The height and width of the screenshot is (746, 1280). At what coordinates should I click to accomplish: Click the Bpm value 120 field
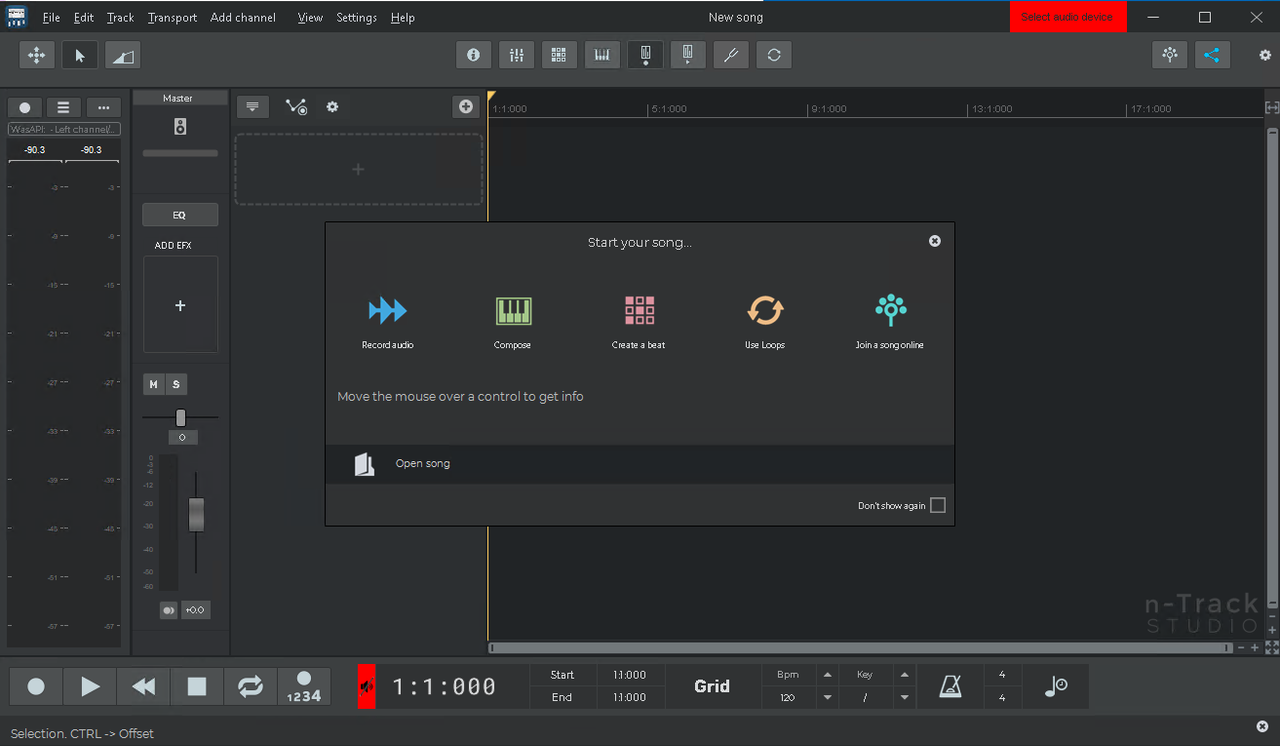[788, 697]
